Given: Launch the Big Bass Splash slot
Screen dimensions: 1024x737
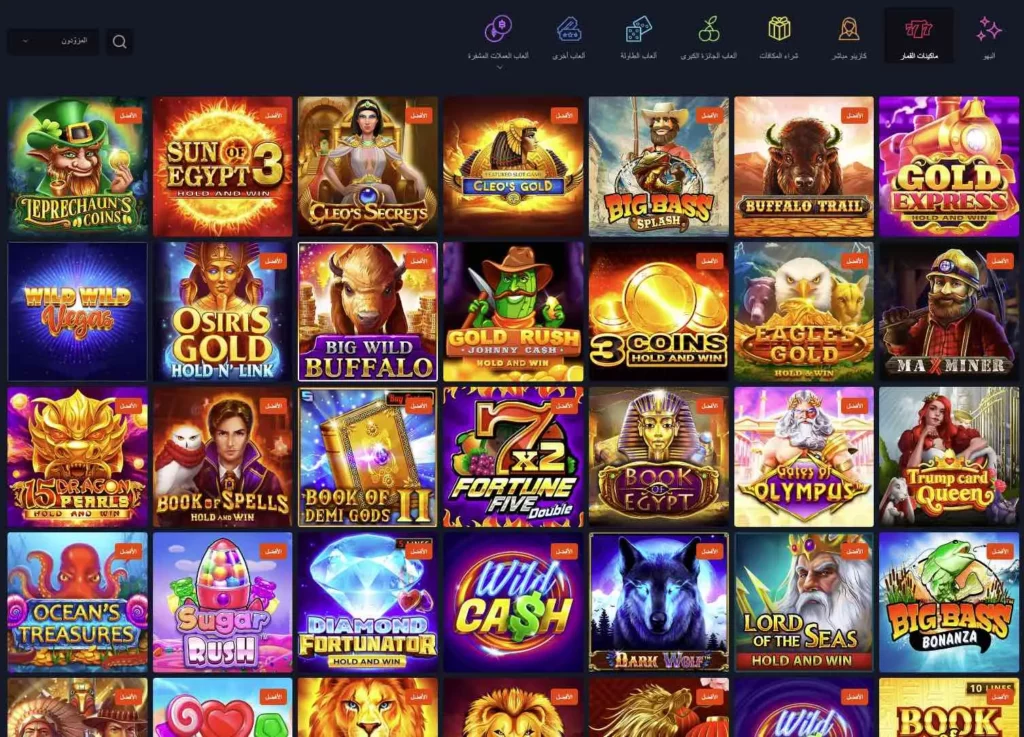Looking at the screenshot, I should [658, 166].
